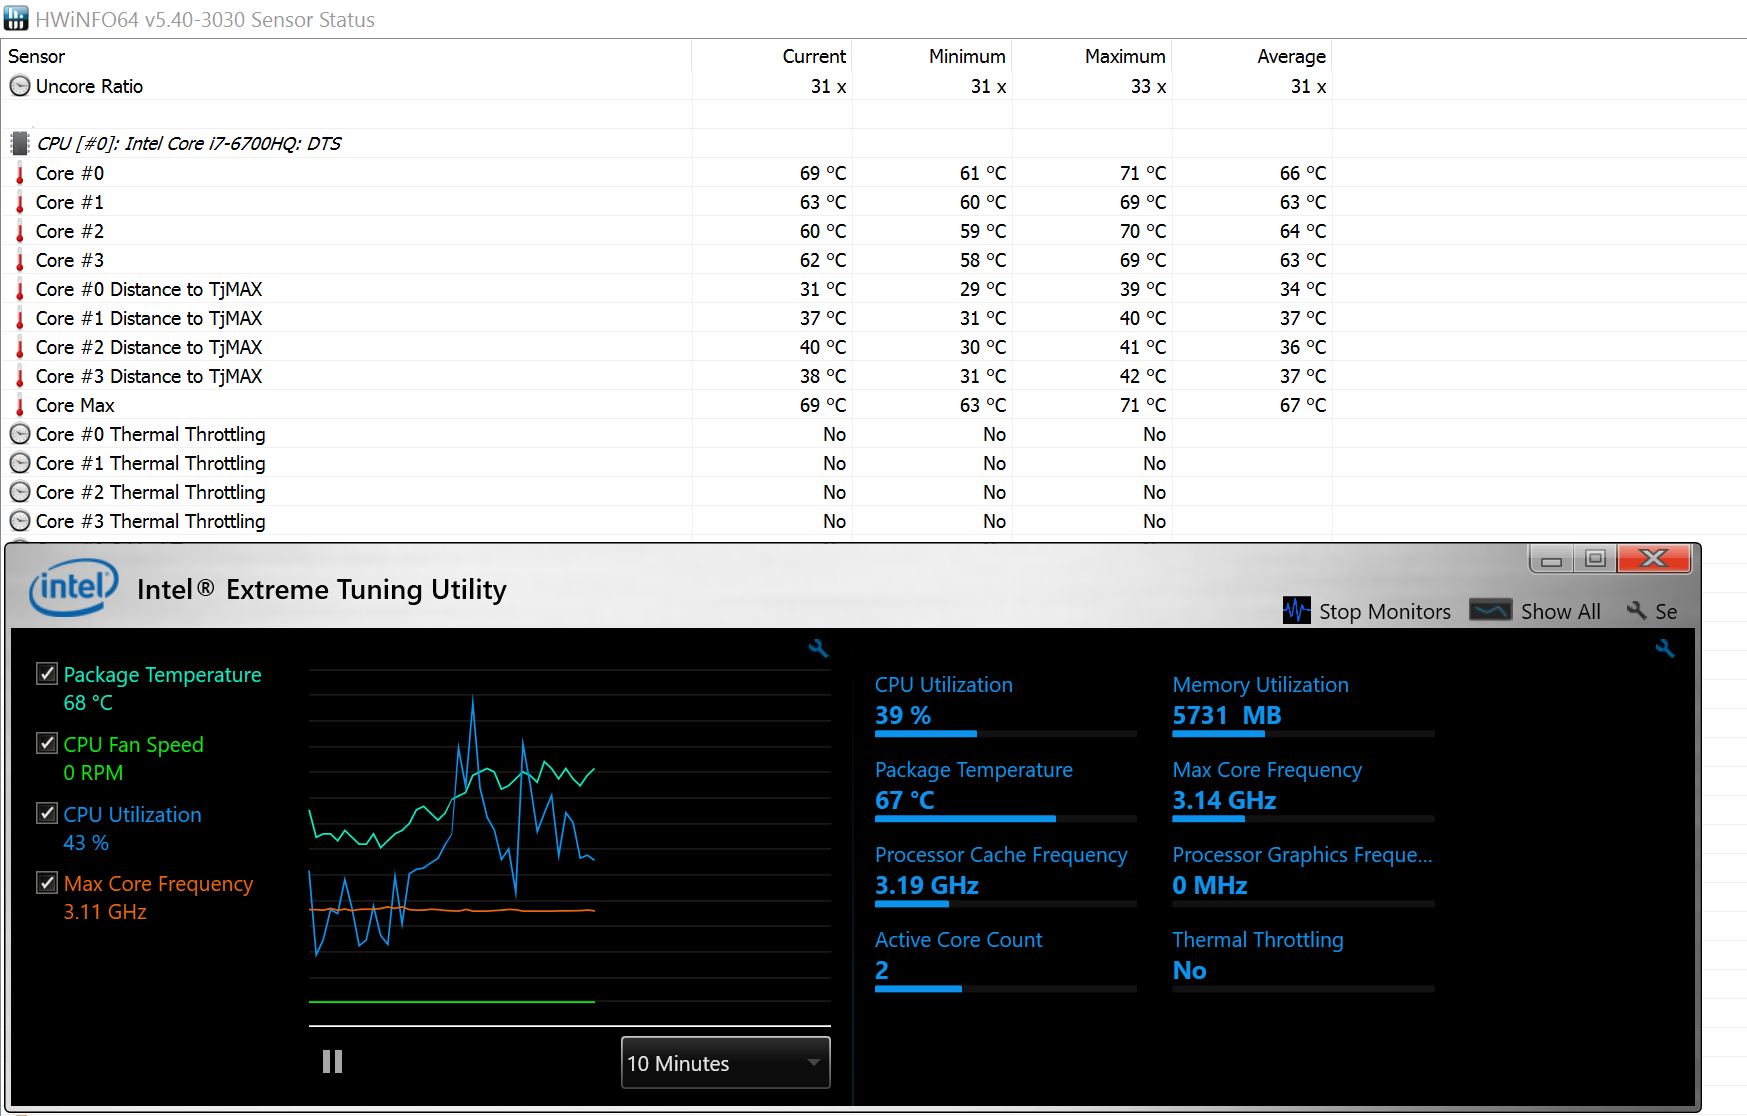
Task: Click the Memory Utilization 5731 MB bar
Action: [1303, 733]
